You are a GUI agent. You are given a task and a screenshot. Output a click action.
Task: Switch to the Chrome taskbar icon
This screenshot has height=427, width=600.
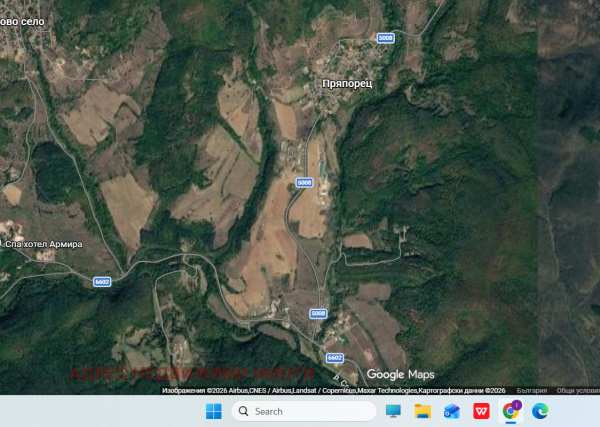[511, 411]
